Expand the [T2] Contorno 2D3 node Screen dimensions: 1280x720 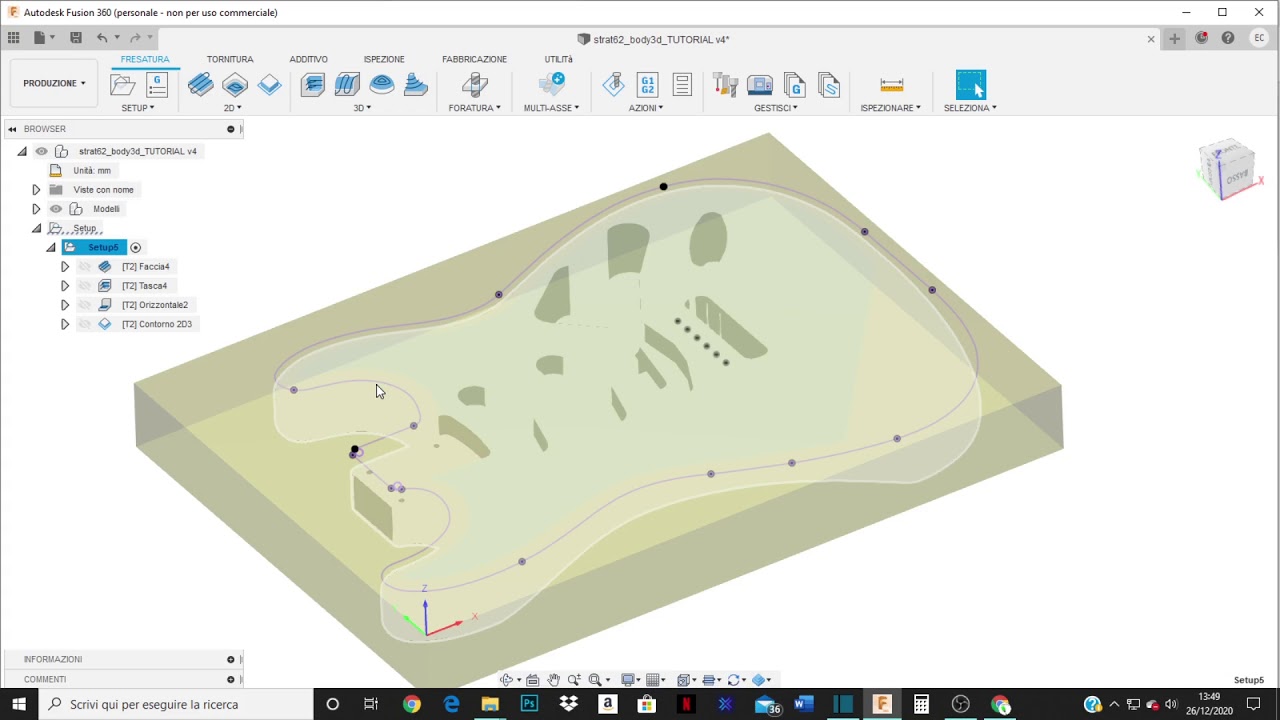coord(65,324)
